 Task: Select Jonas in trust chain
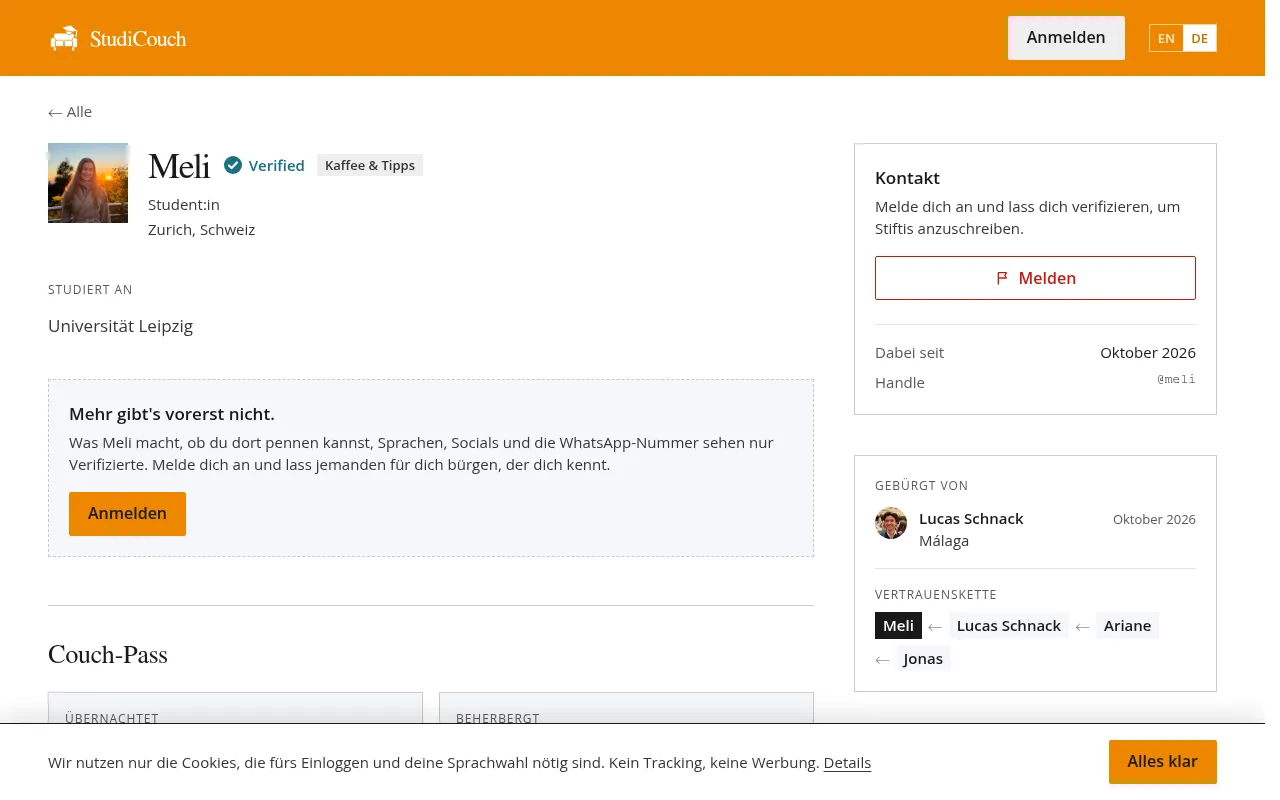tap(922, 658)
